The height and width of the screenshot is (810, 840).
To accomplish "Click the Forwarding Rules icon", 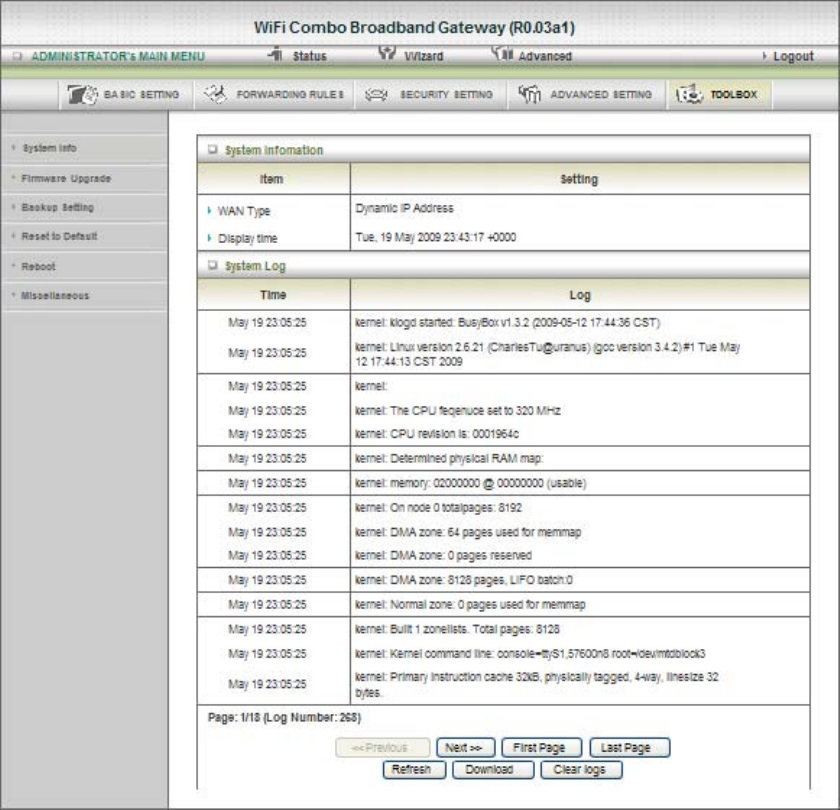I will (x=215, y=94).
